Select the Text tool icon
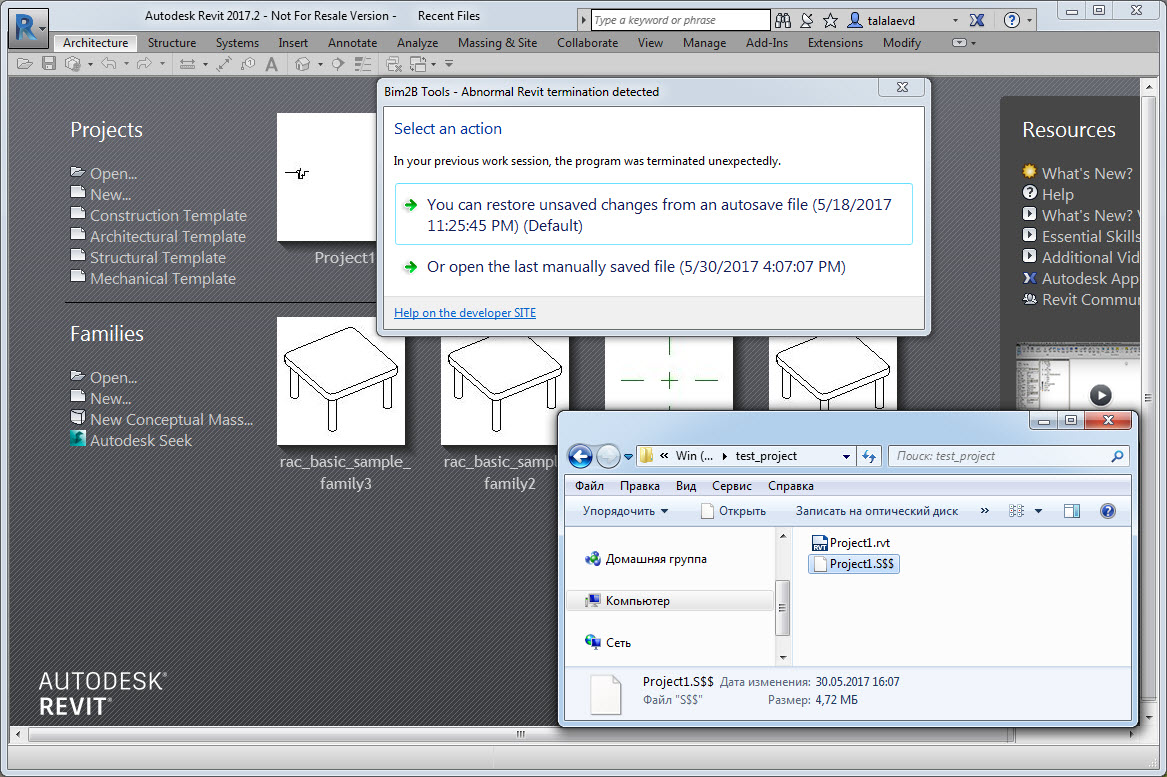The image size is (1167, 777). [x=269, y=62]
